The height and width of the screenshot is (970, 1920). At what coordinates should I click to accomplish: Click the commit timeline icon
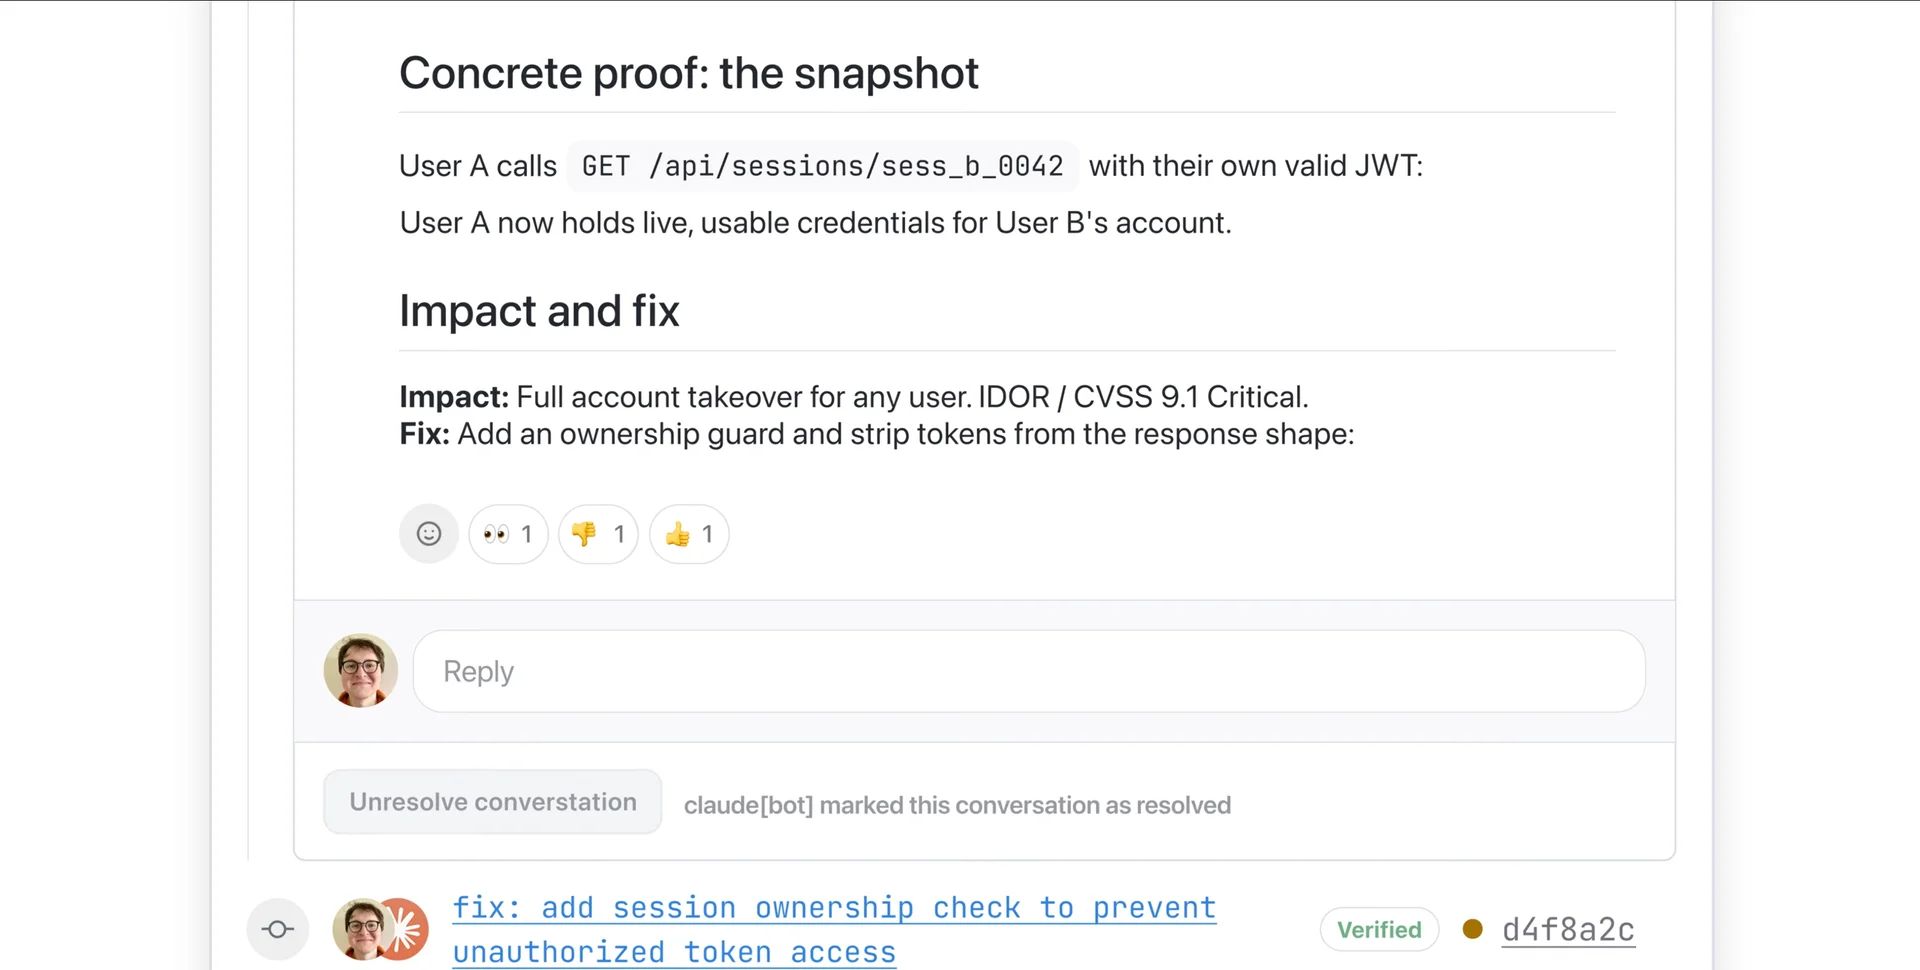(x=278, y=930)
